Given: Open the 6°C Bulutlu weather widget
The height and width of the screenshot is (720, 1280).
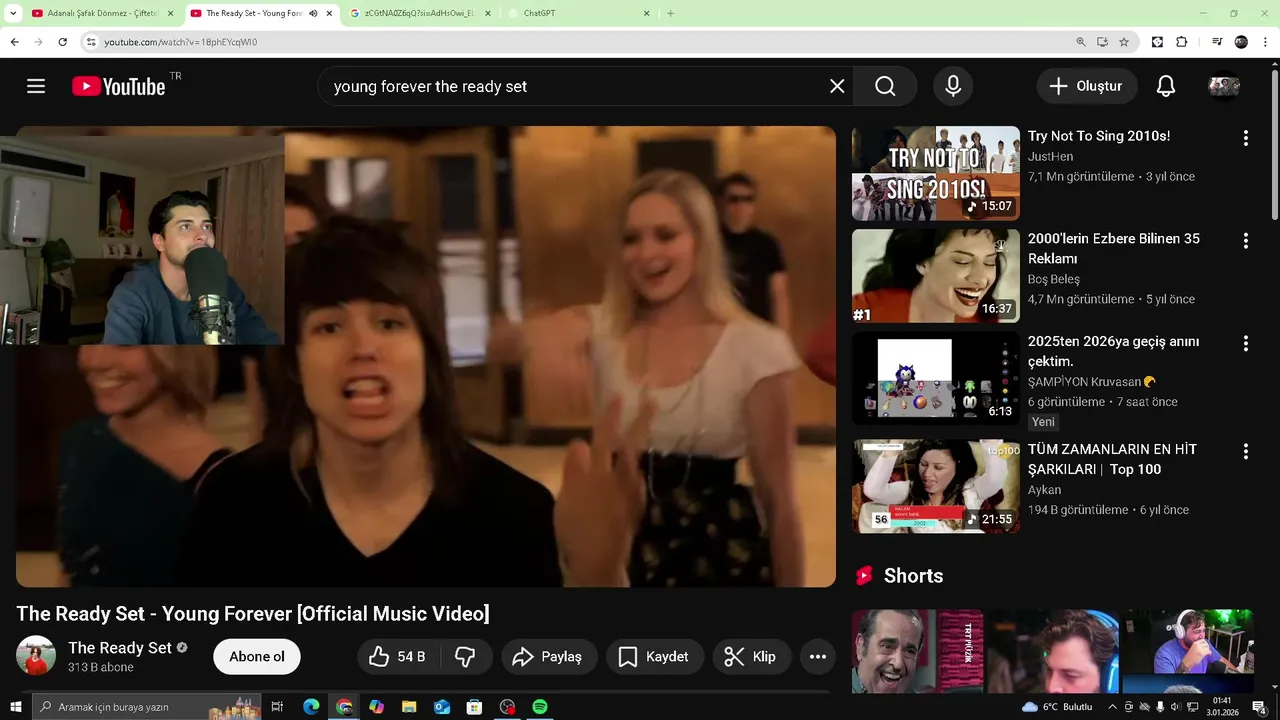Looking at the screenshot, I should pos(1057,707).
